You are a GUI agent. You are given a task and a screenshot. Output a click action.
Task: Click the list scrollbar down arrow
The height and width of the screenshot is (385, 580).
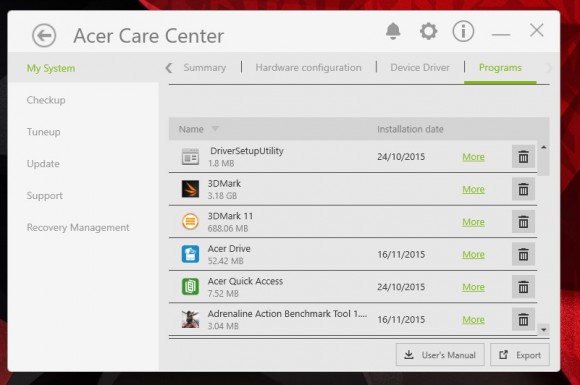point(544,329)
